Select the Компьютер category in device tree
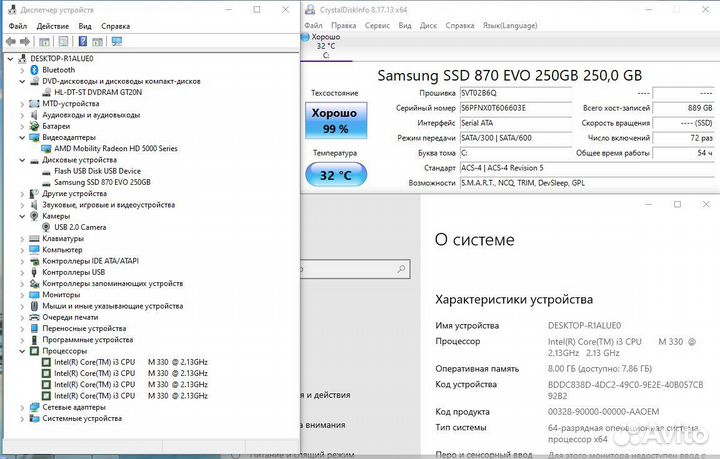This screenshot has width=720, height=459. point(62,250)
